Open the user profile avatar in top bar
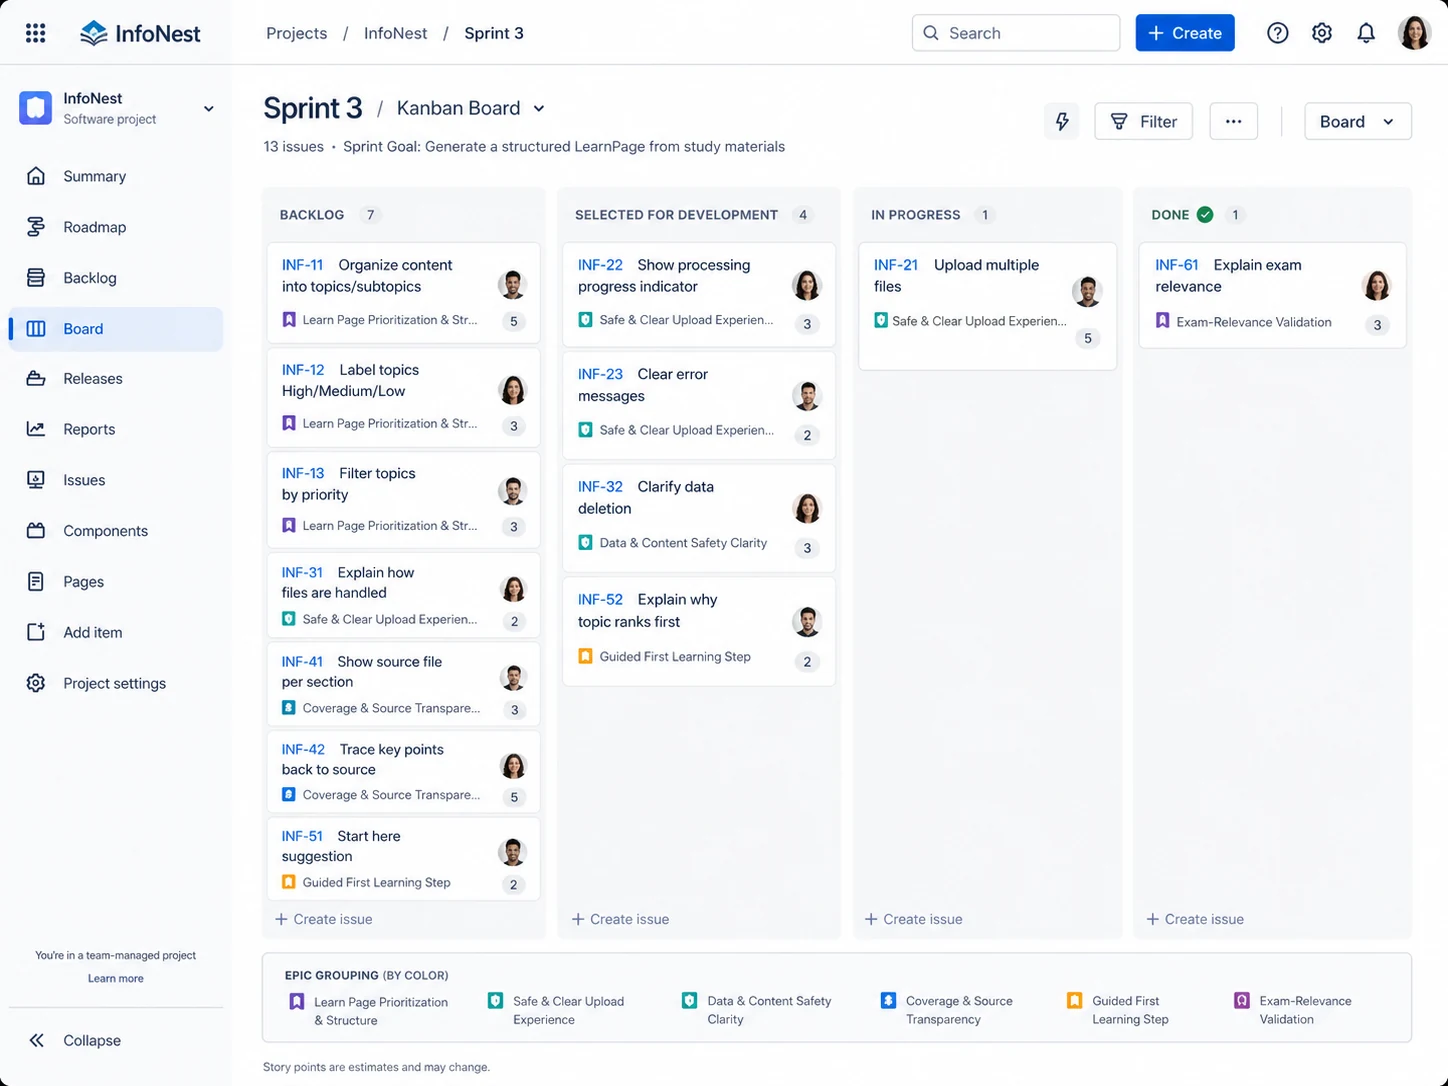The image size is (1448, 1086). [x=1414, y=33]
